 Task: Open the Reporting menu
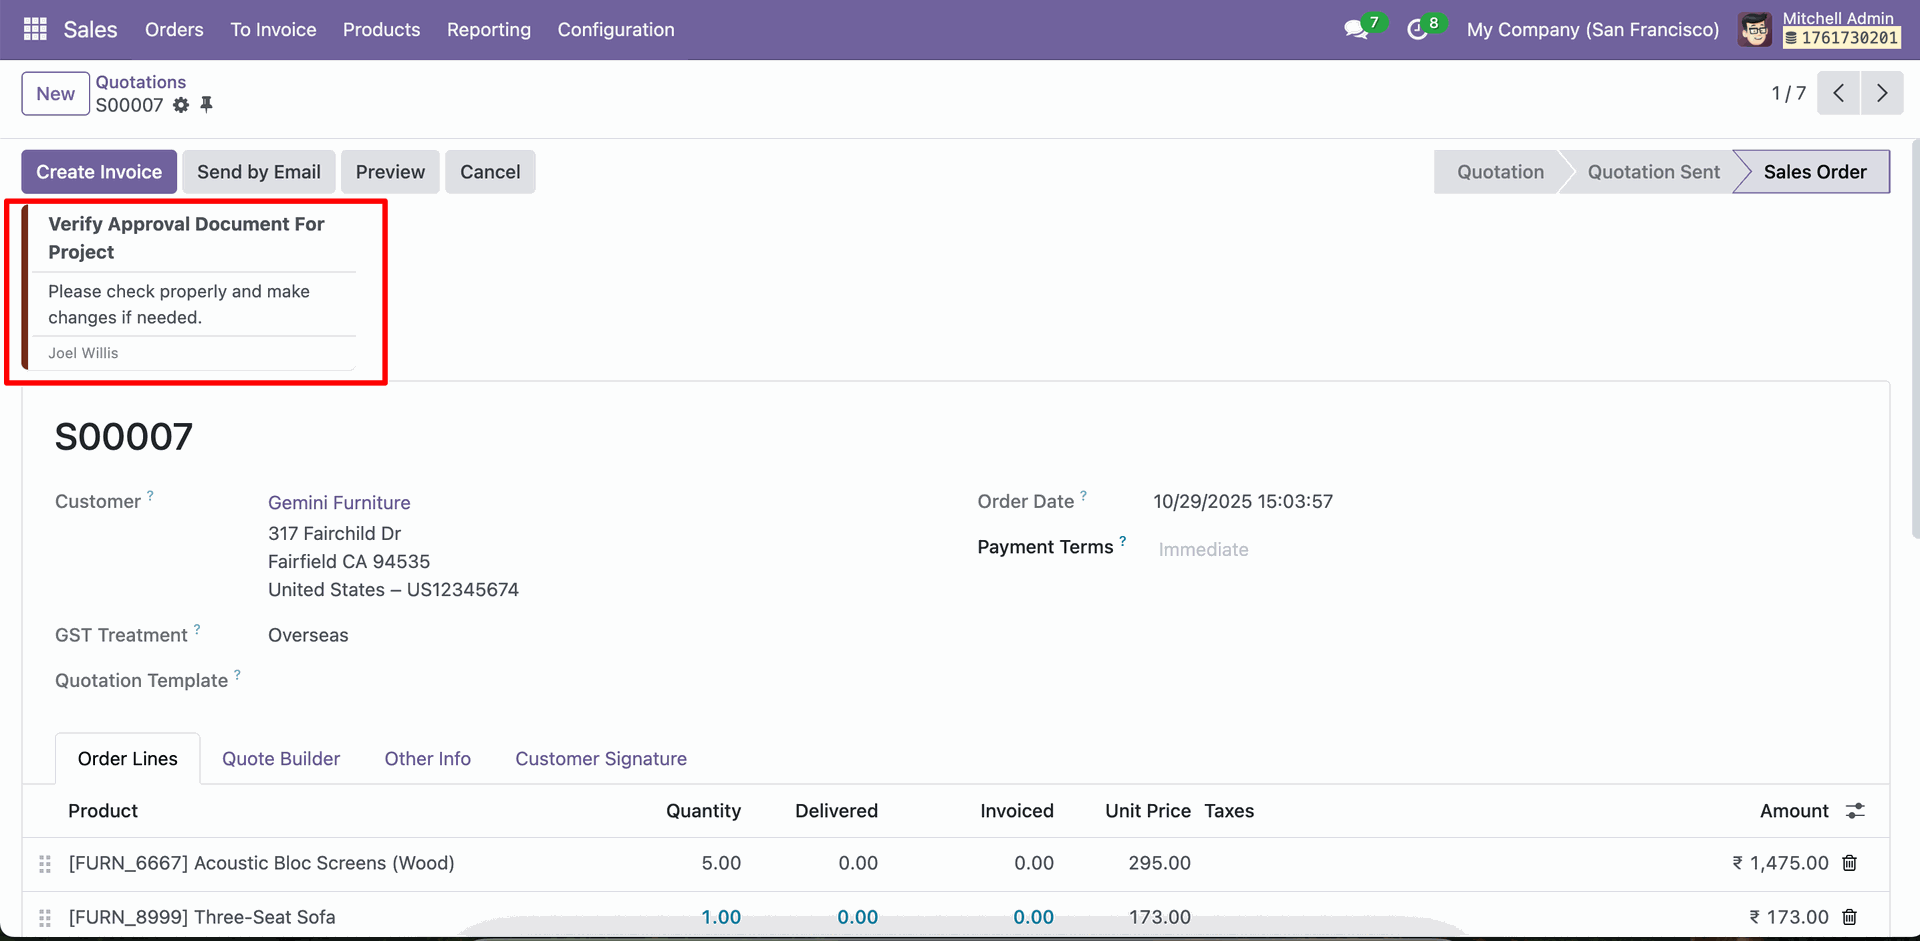pos(488,30)
